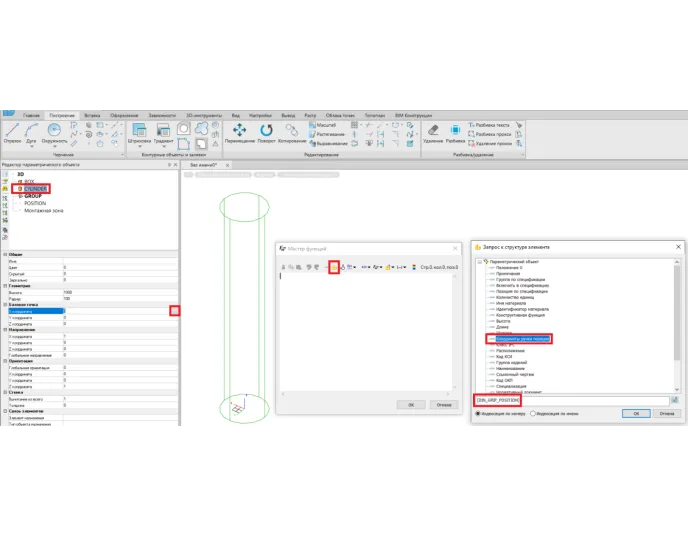Collapse the Геометрия properties section
Viewport: 688px width, 537px height.
(5, 286)
